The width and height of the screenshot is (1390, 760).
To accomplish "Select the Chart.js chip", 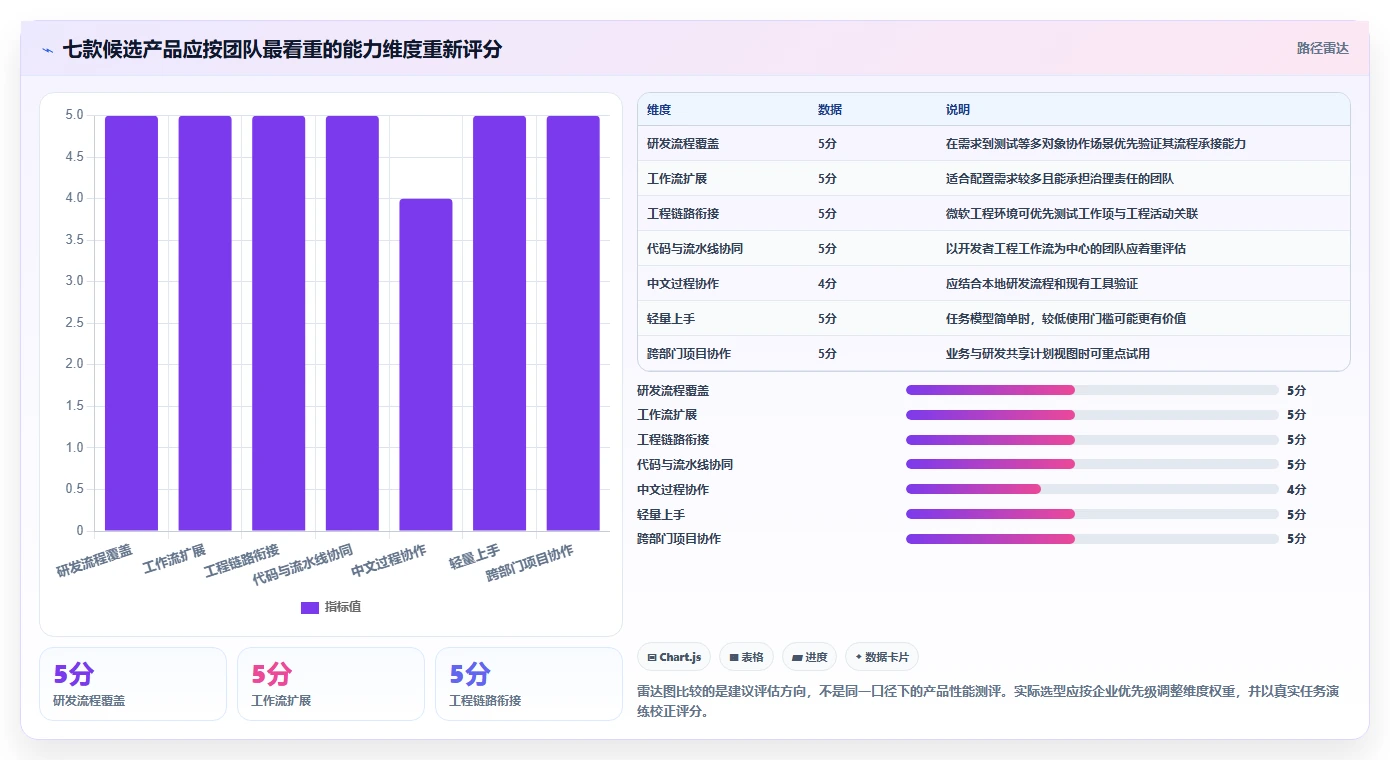I will [x=674, y=657].
